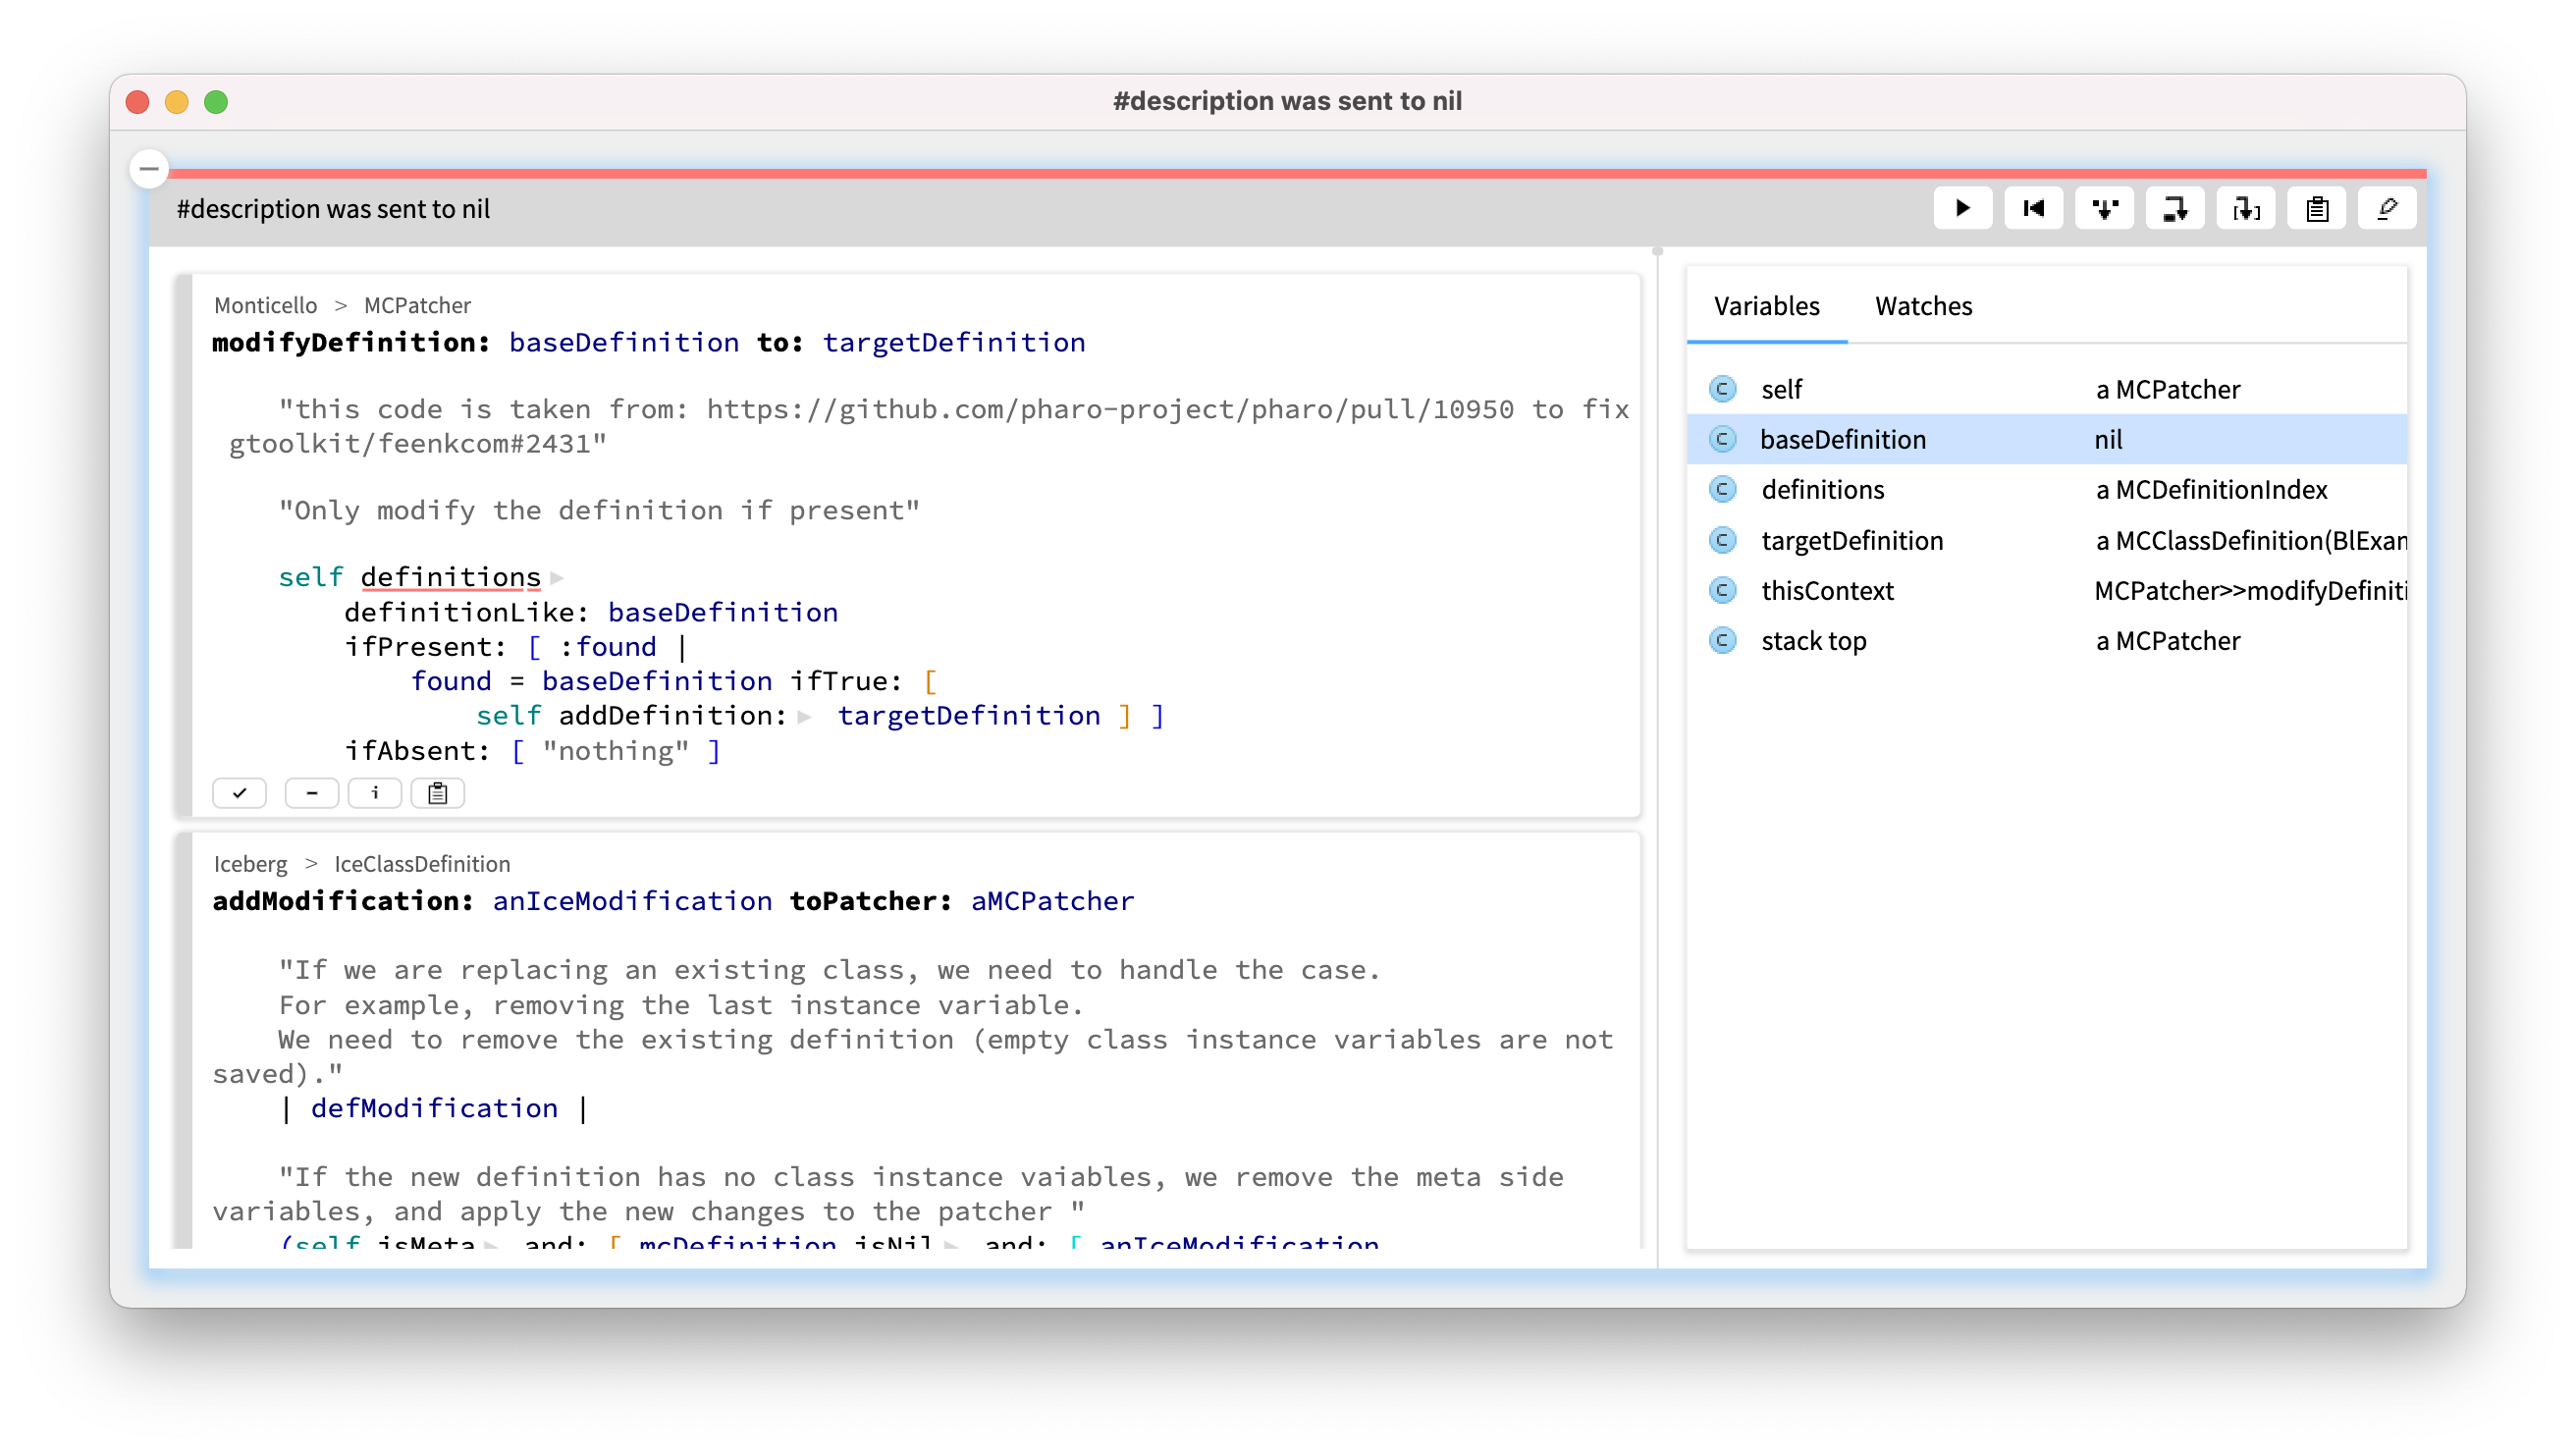
Task: Expand the triangle after 'definitions' message
Action: pos(557,578)
